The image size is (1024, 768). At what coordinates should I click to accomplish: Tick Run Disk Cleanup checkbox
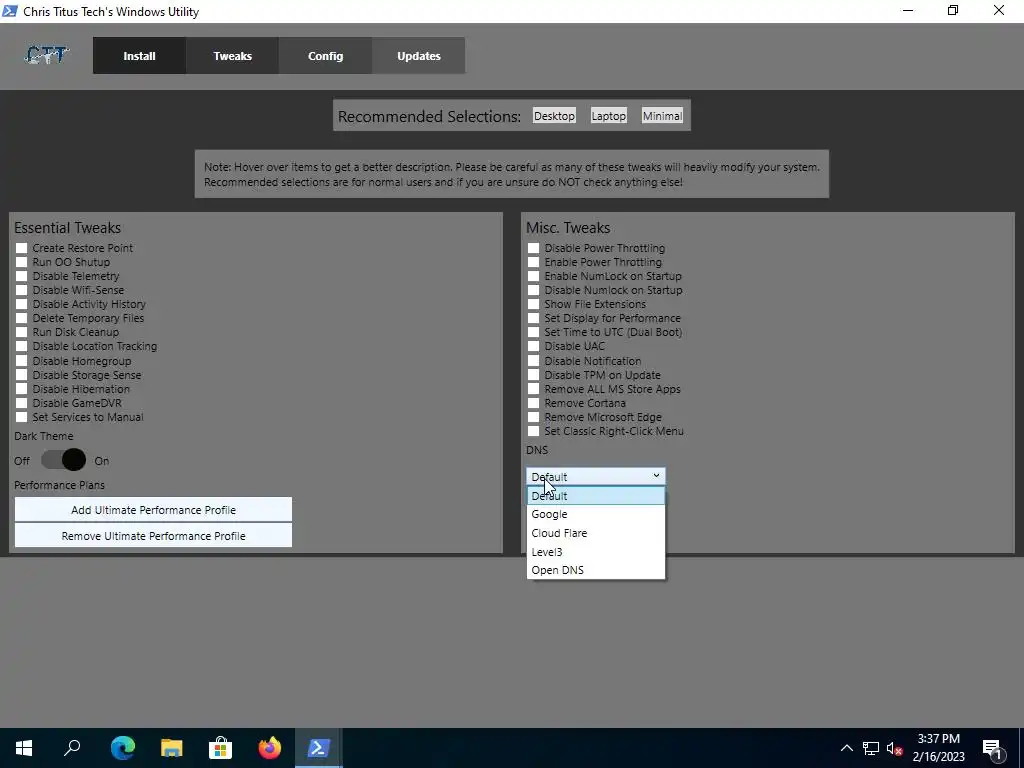pos(22,332)
